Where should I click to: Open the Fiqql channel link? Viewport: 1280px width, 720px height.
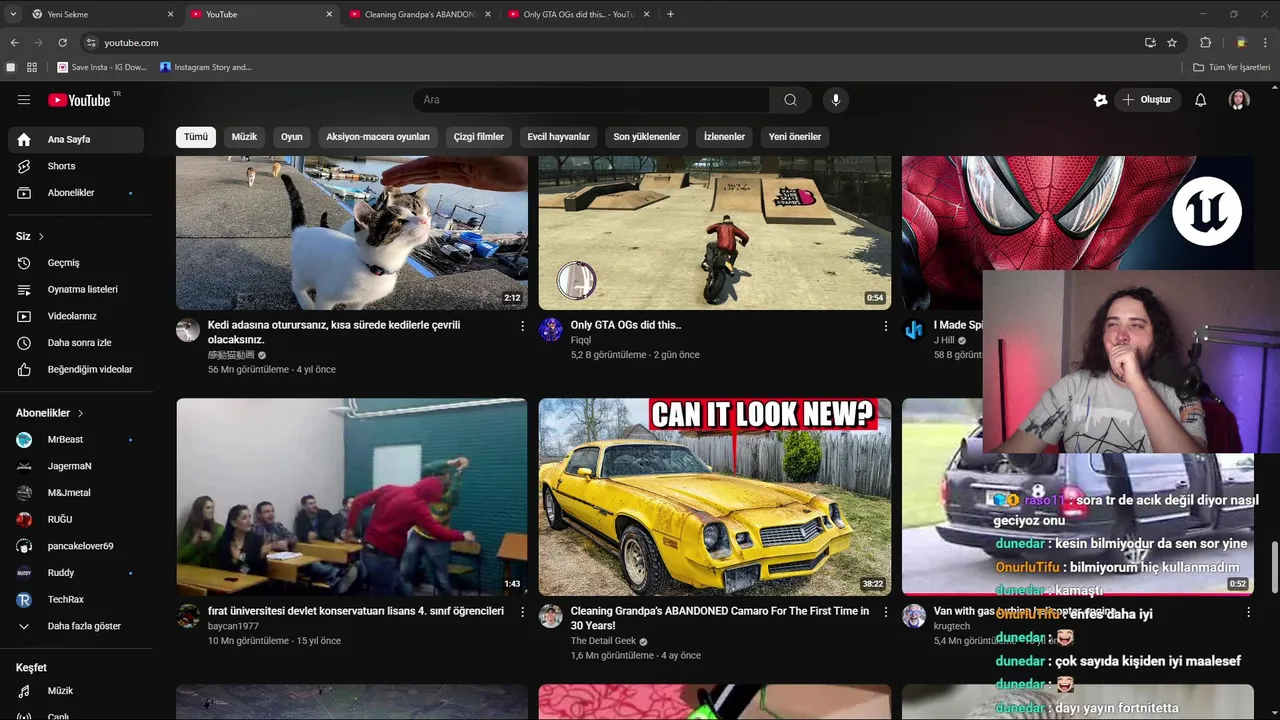coord(581,340)
